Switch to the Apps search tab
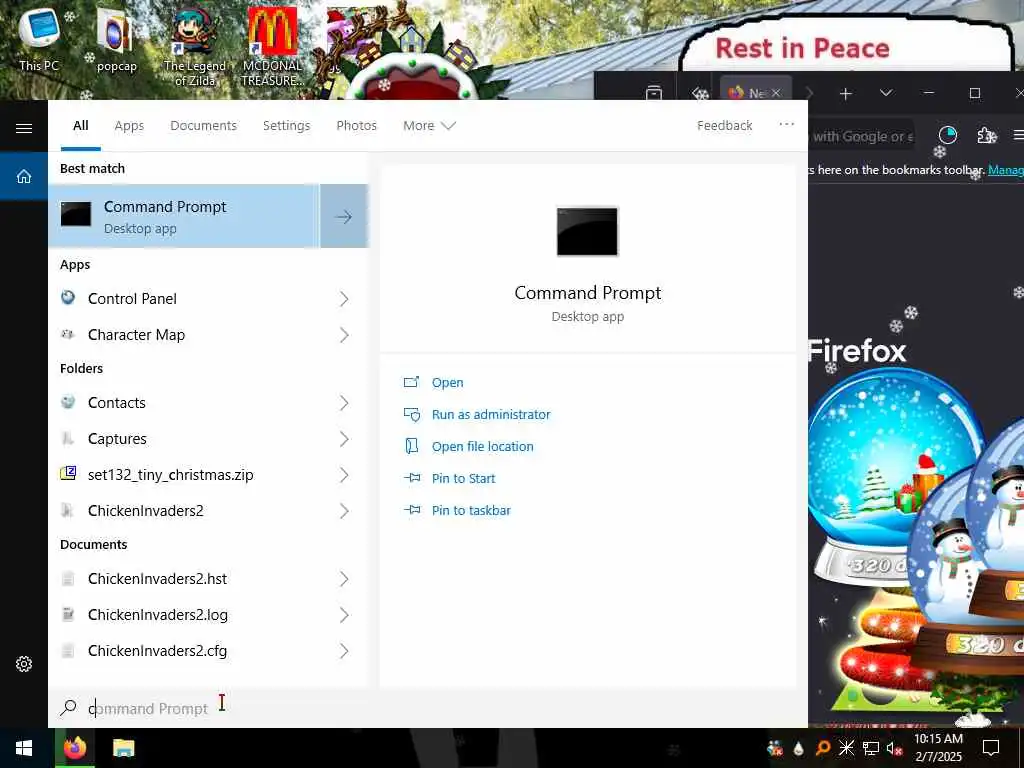The height and width of the screenshot is (768, 1024). (129, 125)
